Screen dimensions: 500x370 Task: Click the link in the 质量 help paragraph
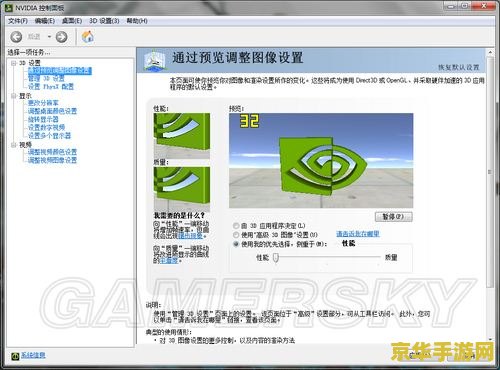169,260
